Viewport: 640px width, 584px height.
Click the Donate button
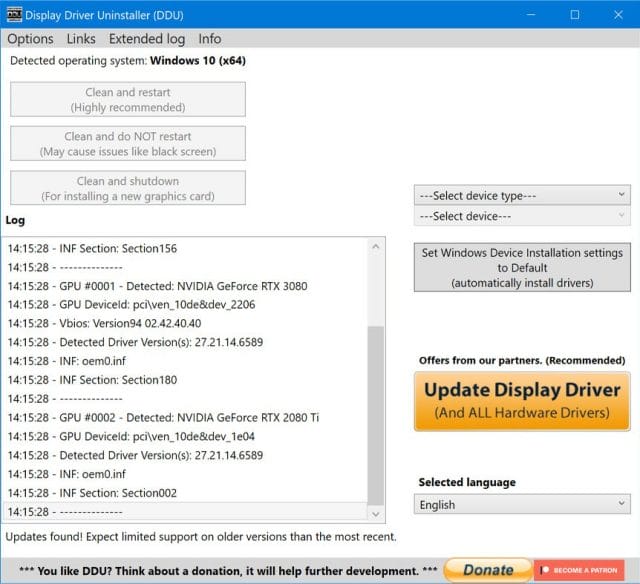tap(488, 570)
